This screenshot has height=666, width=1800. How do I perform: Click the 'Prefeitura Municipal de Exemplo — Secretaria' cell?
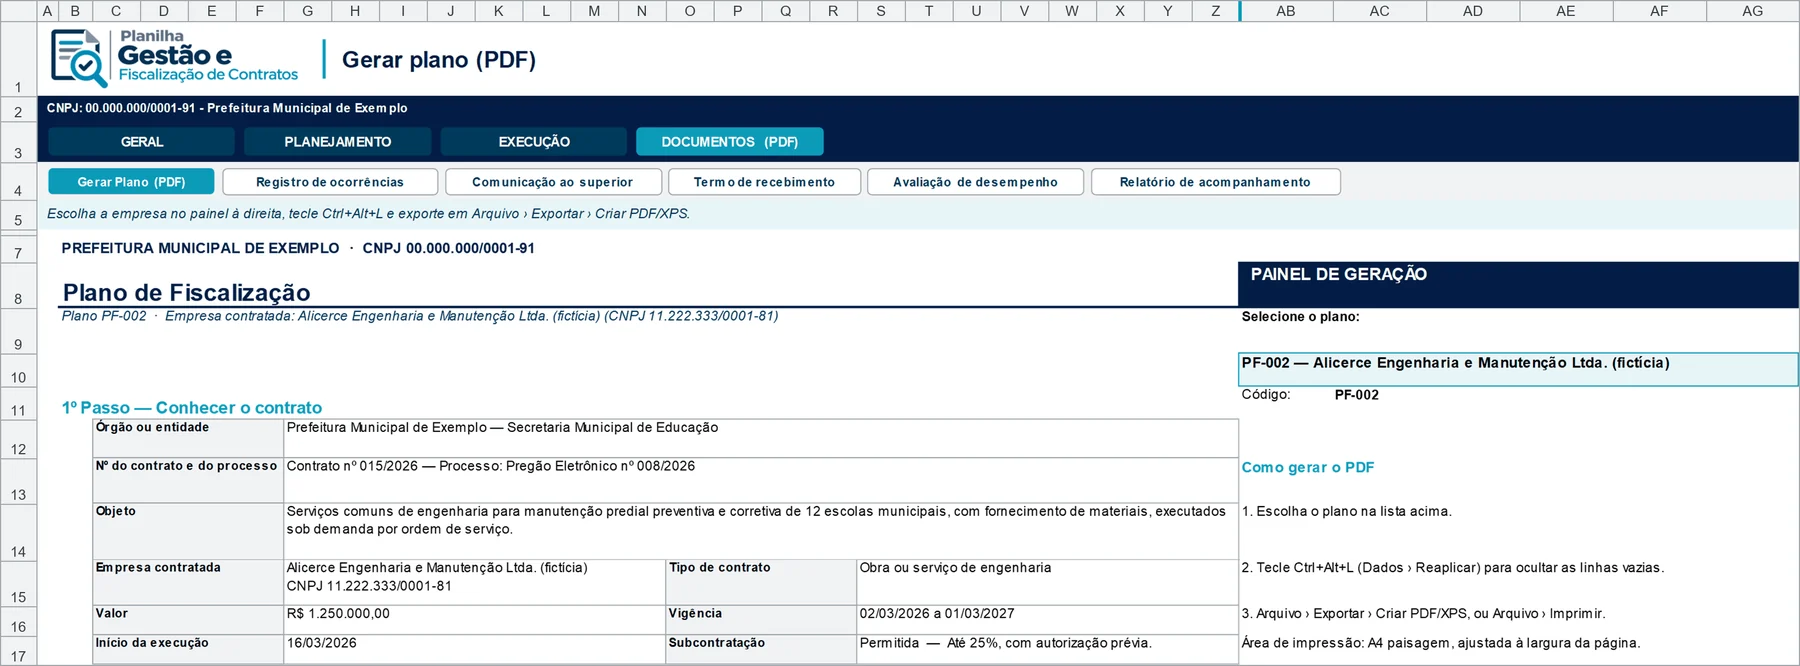point(761,439)
